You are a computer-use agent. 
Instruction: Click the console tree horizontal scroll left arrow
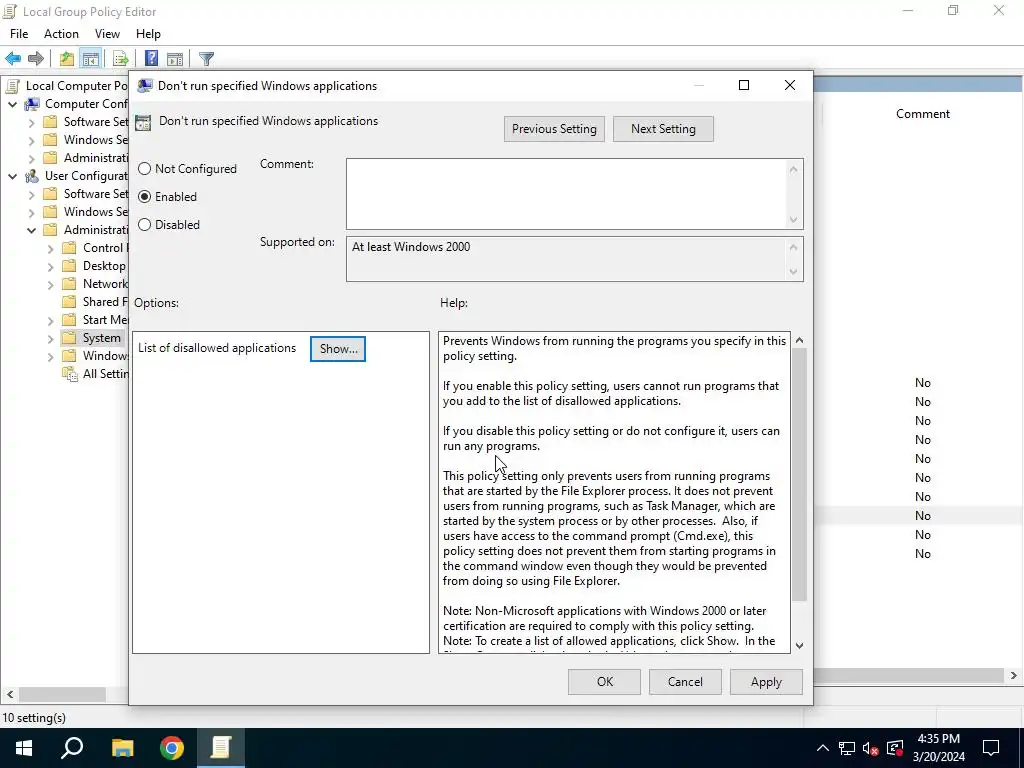tap(9, 694)
